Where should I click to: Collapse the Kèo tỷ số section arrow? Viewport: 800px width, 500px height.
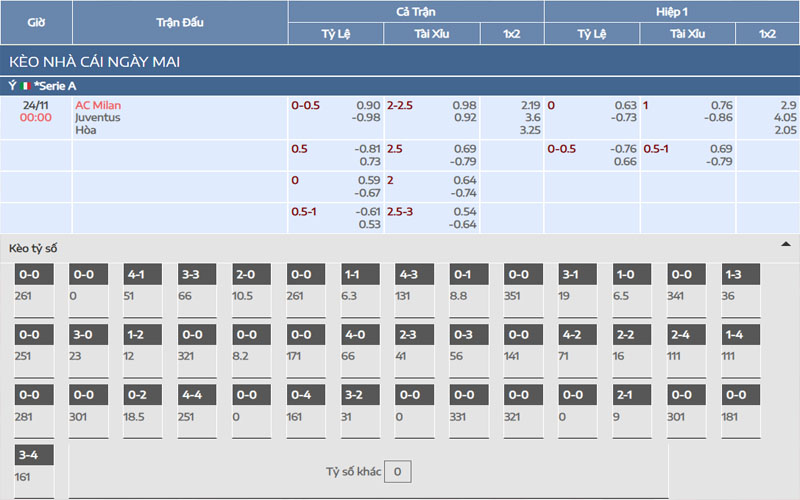pos(785,244)
